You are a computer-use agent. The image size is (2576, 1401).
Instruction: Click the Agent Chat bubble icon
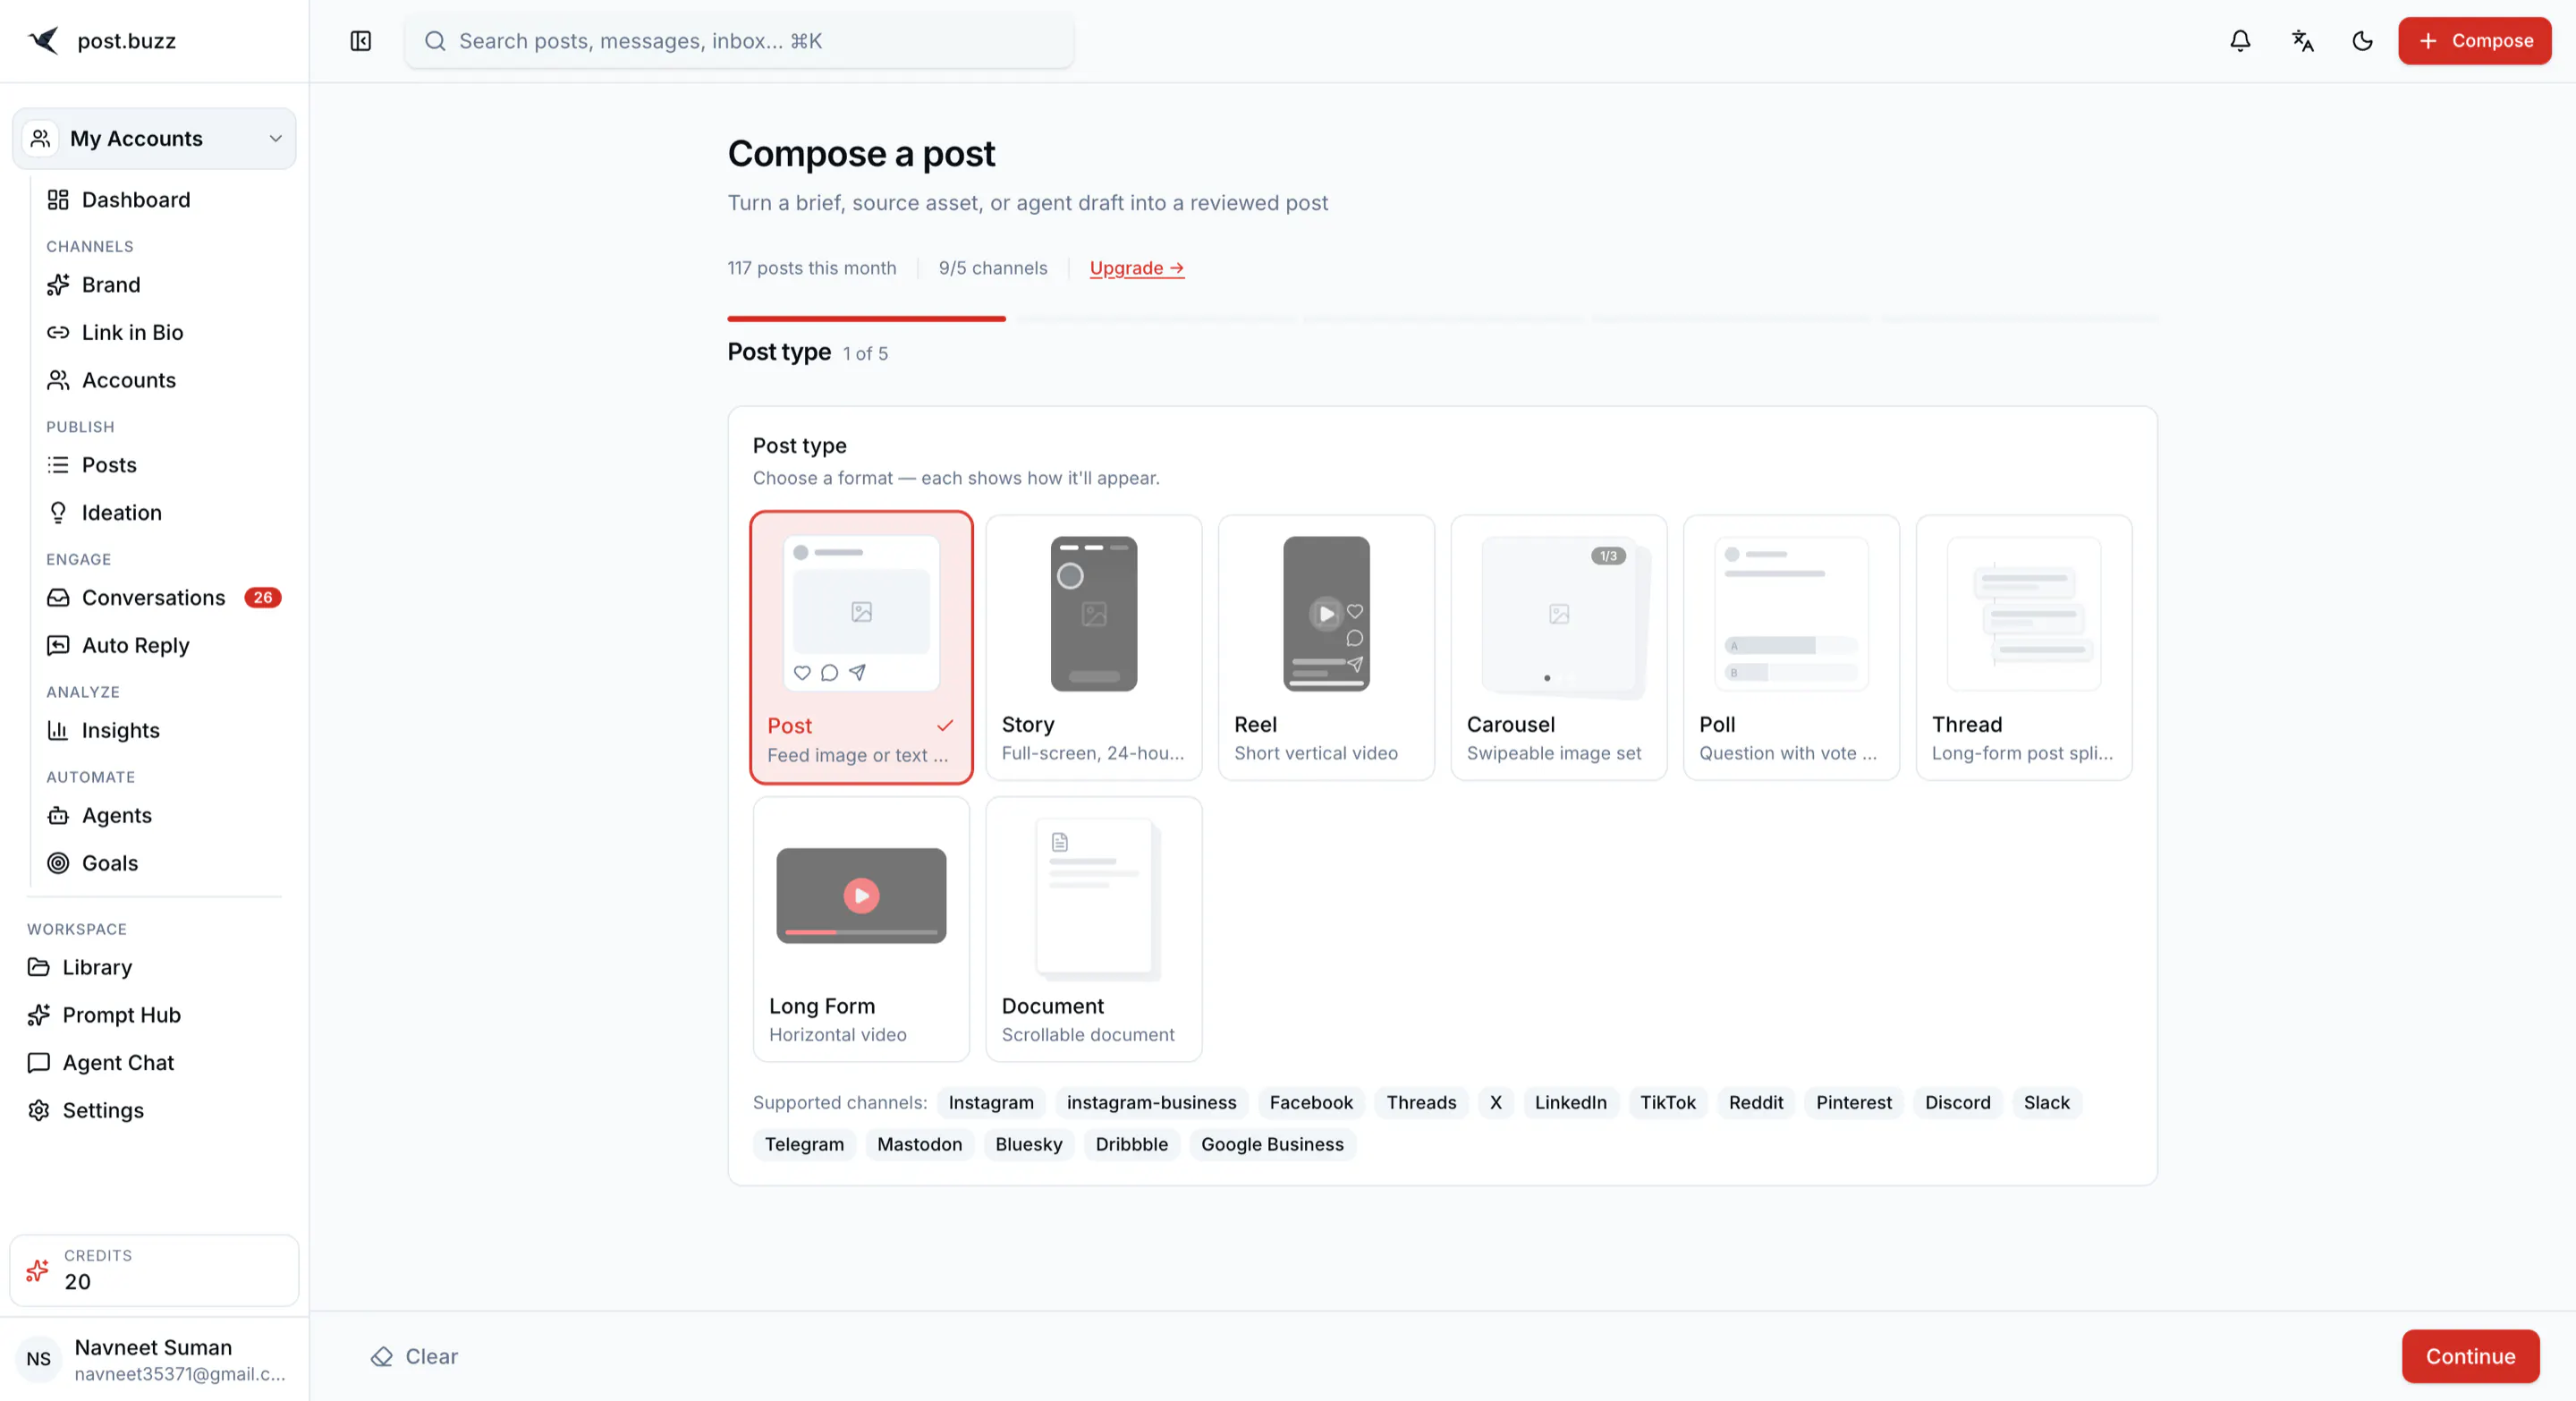(x=39, y=1063)
